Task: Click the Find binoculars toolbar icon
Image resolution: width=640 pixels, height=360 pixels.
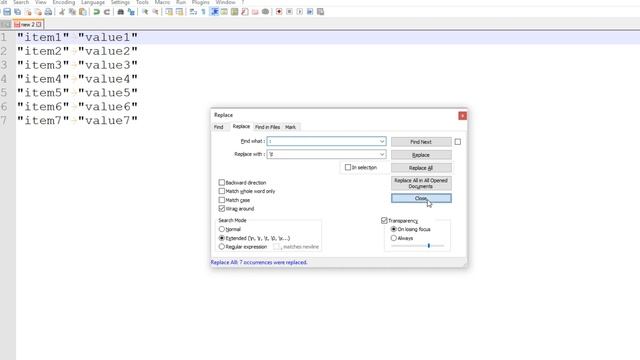Action: 120,12
